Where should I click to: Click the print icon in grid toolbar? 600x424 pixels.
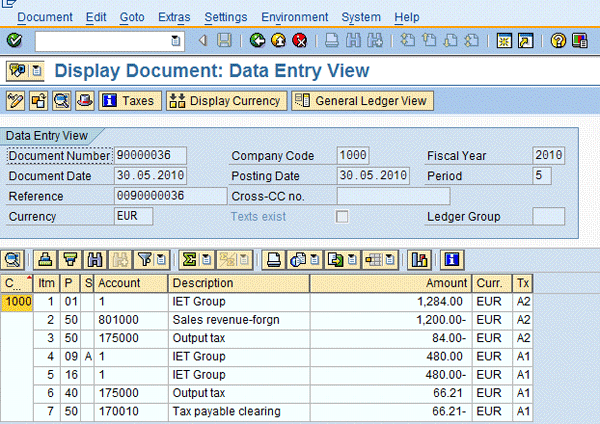click(272, 260)
